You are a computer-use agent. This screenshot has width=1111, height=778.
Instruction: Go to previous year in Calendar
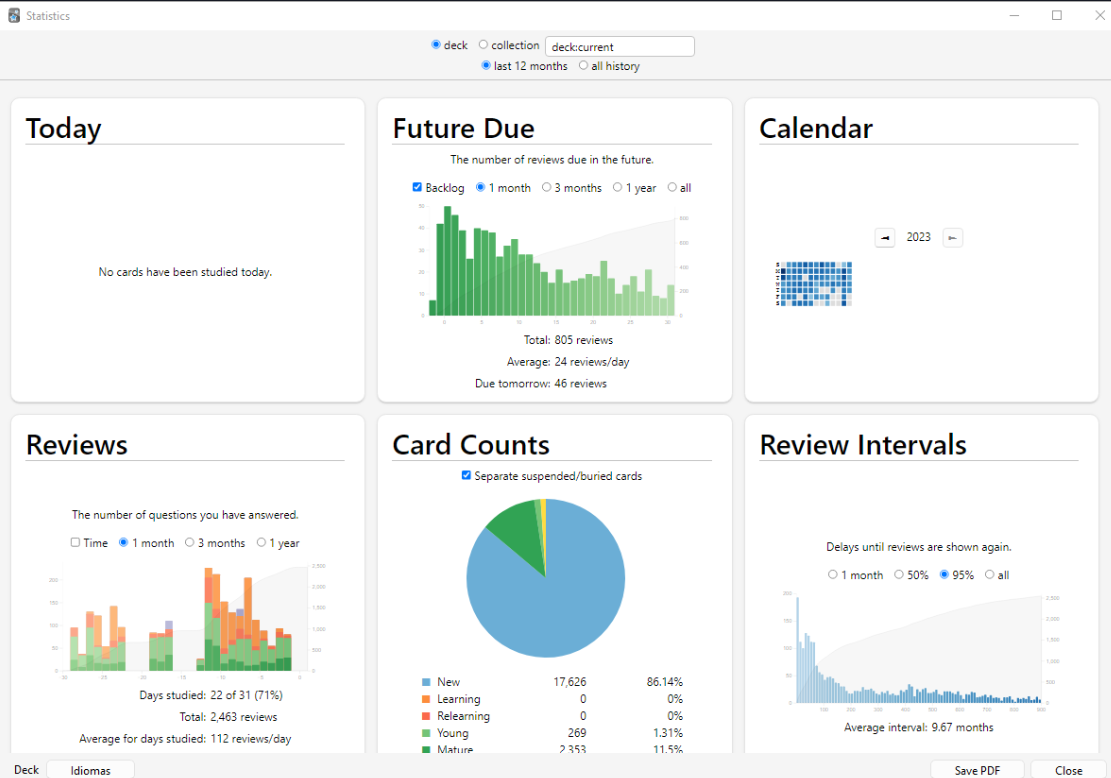[x=884, y=237]
